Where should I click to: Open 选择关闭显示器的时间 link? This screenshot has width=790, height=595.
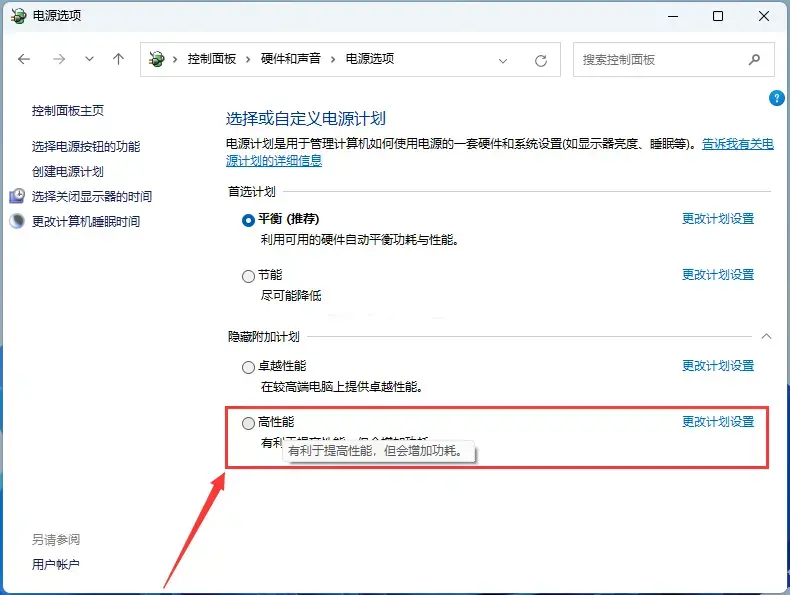(x=92, y=196)
